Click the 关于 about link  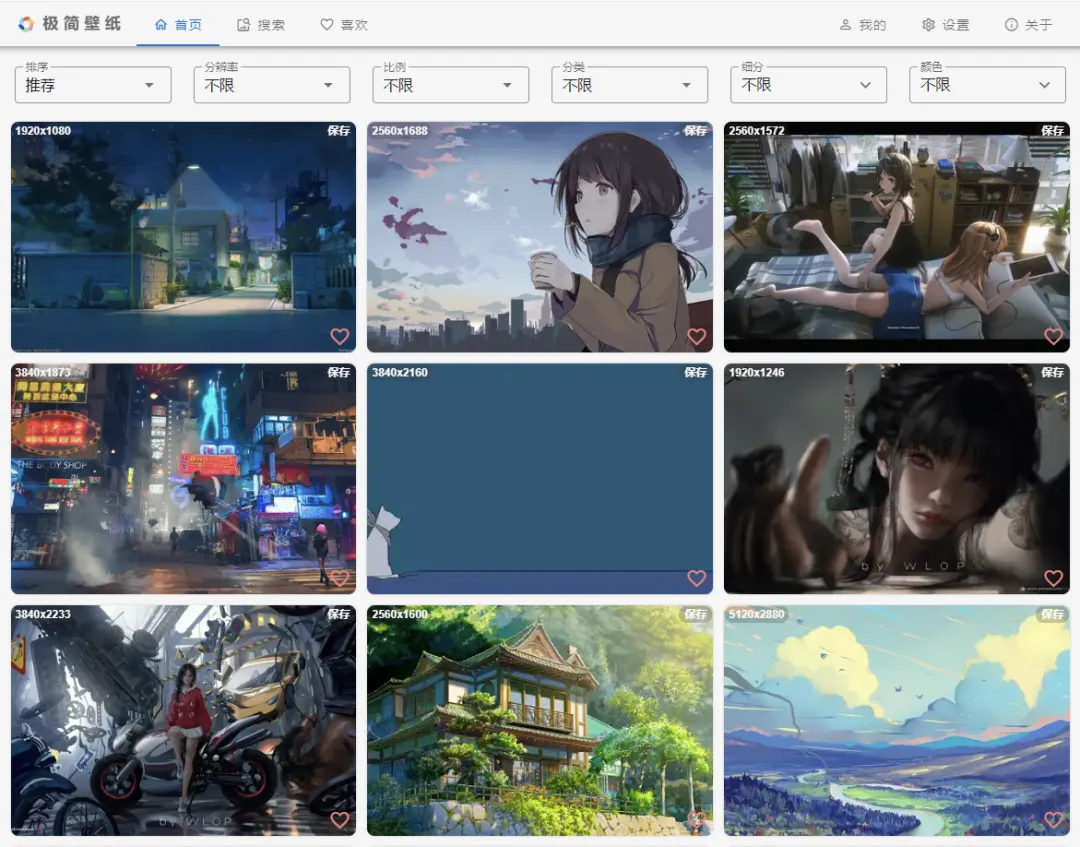(1028, 25)
